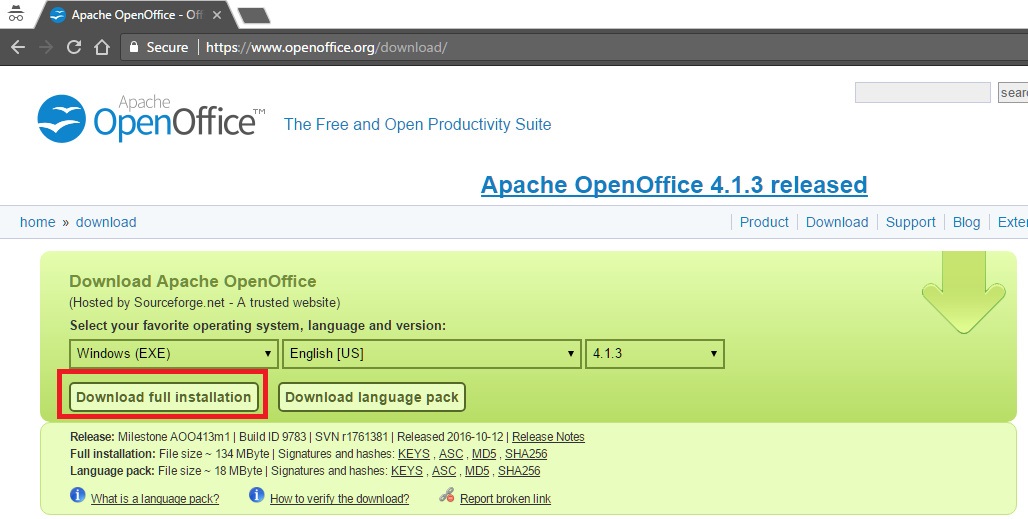Click ASC link in Language pack row
The height and width of the screenshot is (519, 1028).
[444, 471]
